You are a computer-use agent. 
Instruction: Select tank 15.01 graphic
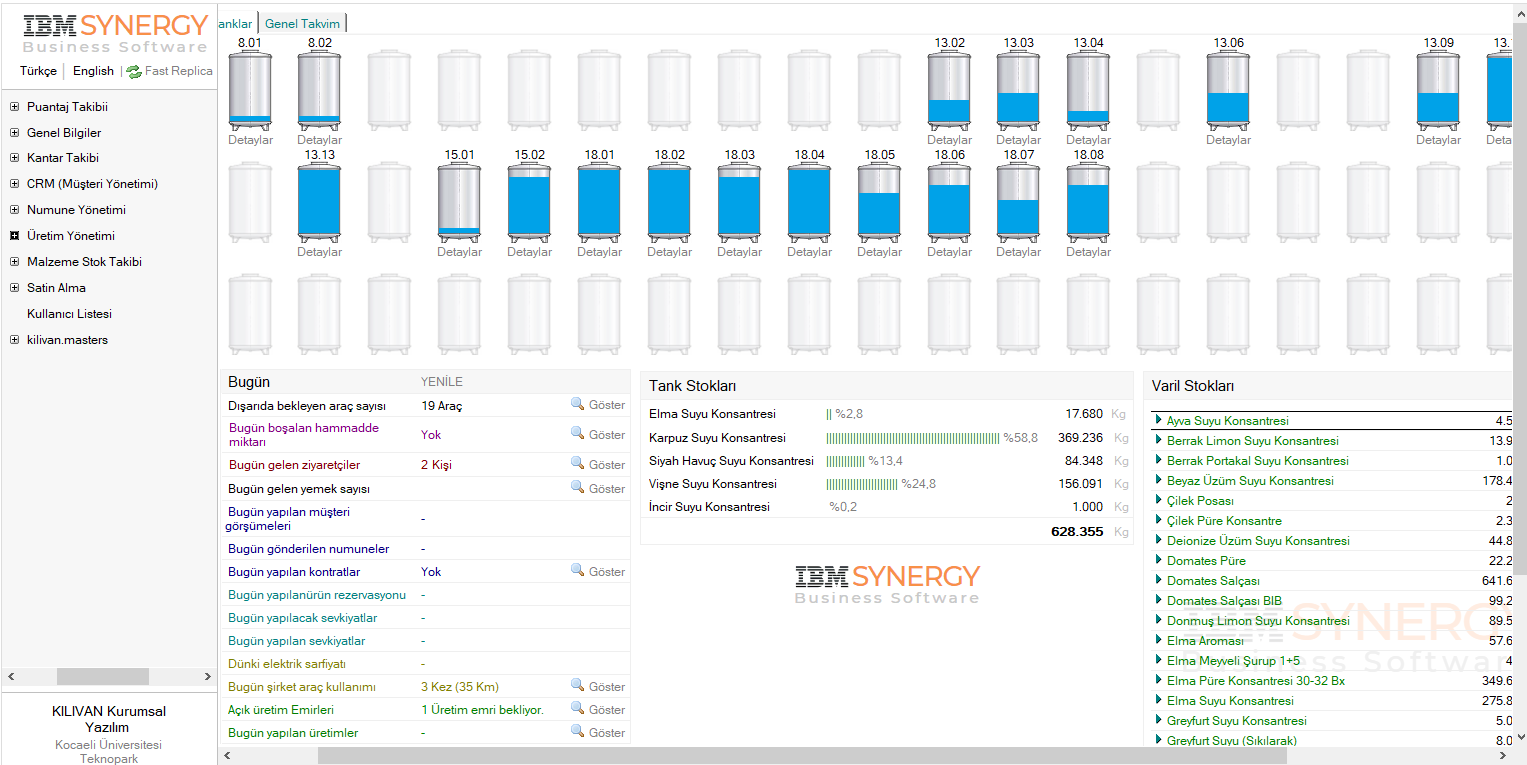(x=459, y=202)
